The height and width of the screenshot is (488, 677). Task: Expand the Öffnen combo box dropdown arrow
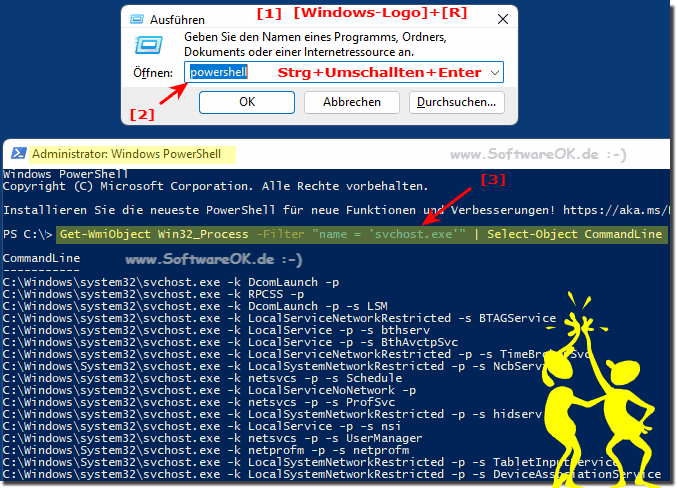[x=495, y=73]
